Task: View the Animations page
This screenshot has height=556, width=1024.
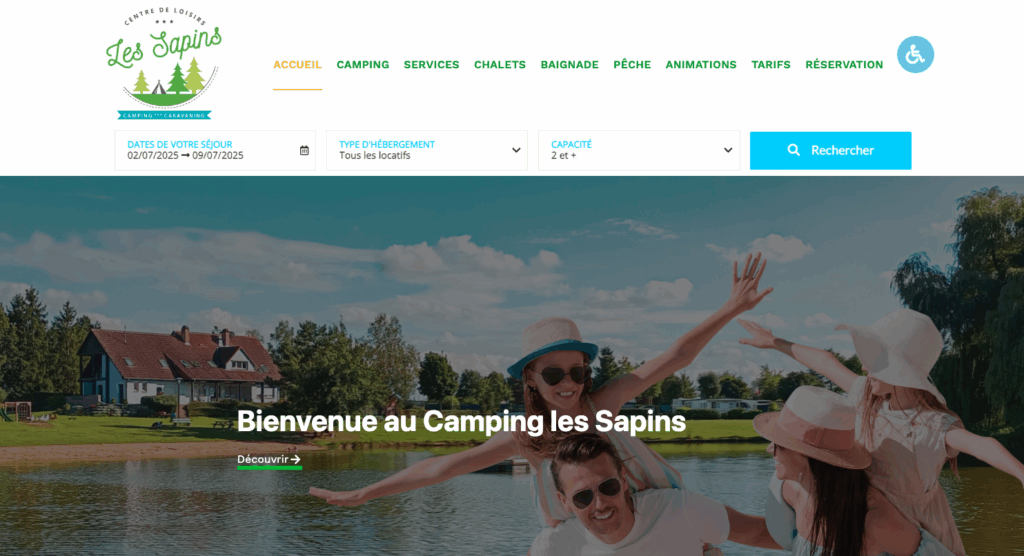Action: coord(701,65)
